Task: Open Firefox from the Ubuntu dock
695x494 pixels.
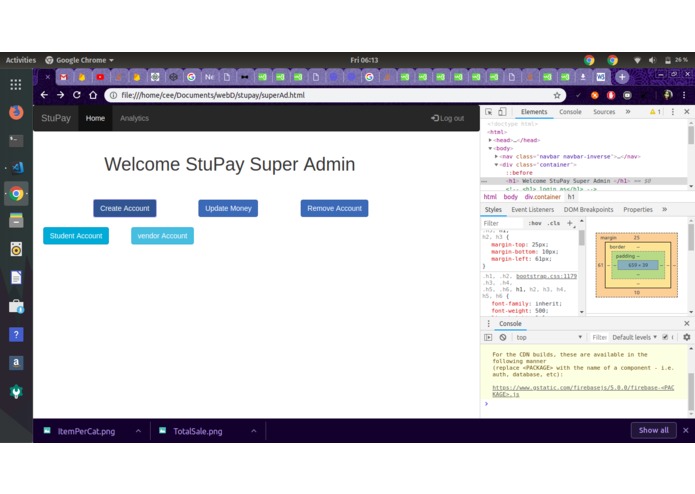Action: [16, 112]
